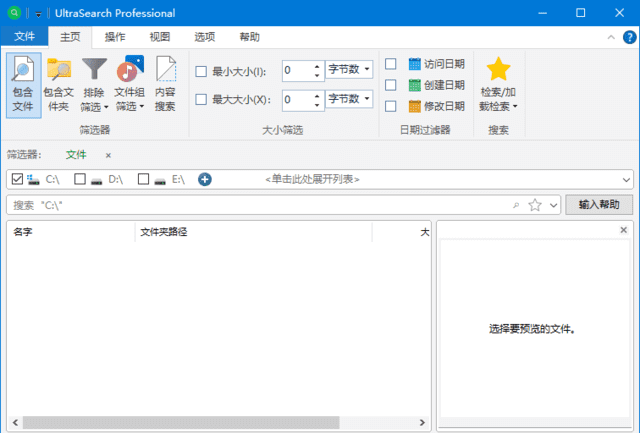Open the 排除筛选 funnel tool
The height and width of the screenshot is (433, 640).
click(x=94, y=85)
